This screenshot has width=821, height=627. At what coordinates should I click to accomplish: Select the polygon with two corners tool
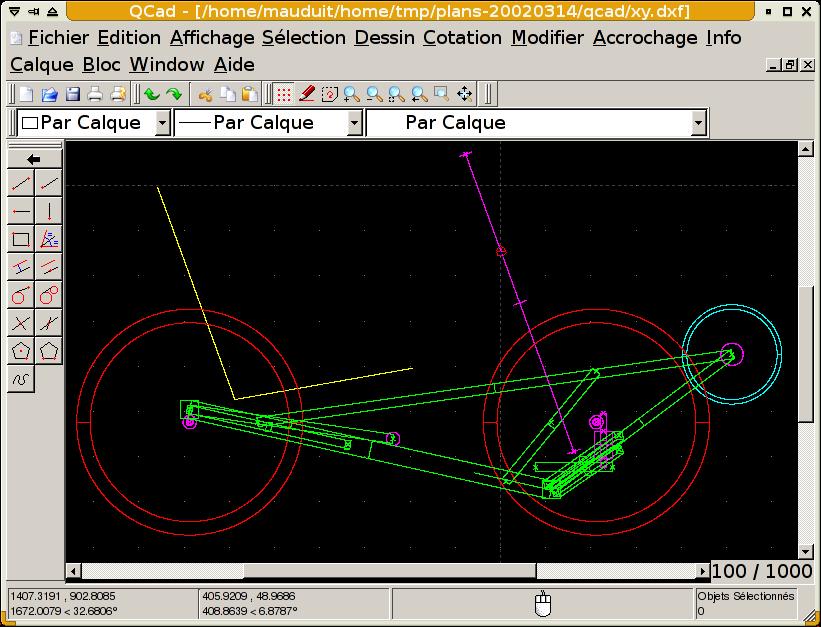click(x=49, y=351)
